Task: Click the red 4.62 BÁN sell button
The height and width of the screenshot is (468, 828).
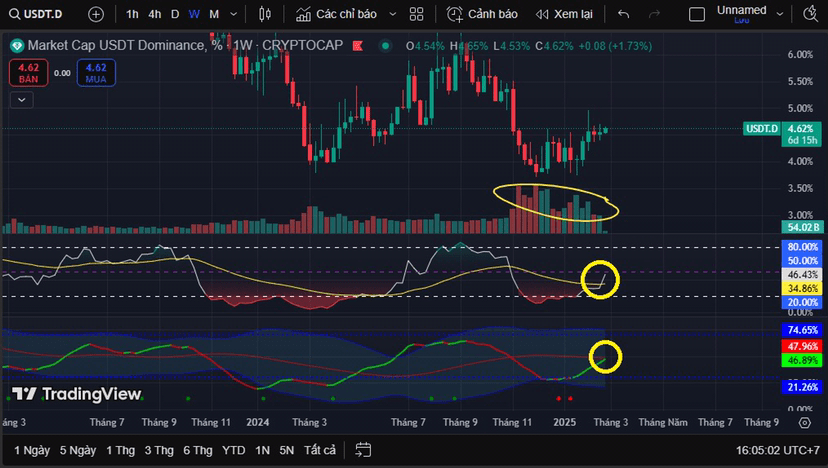Action: pyautogui.click(x=29, y=73)
